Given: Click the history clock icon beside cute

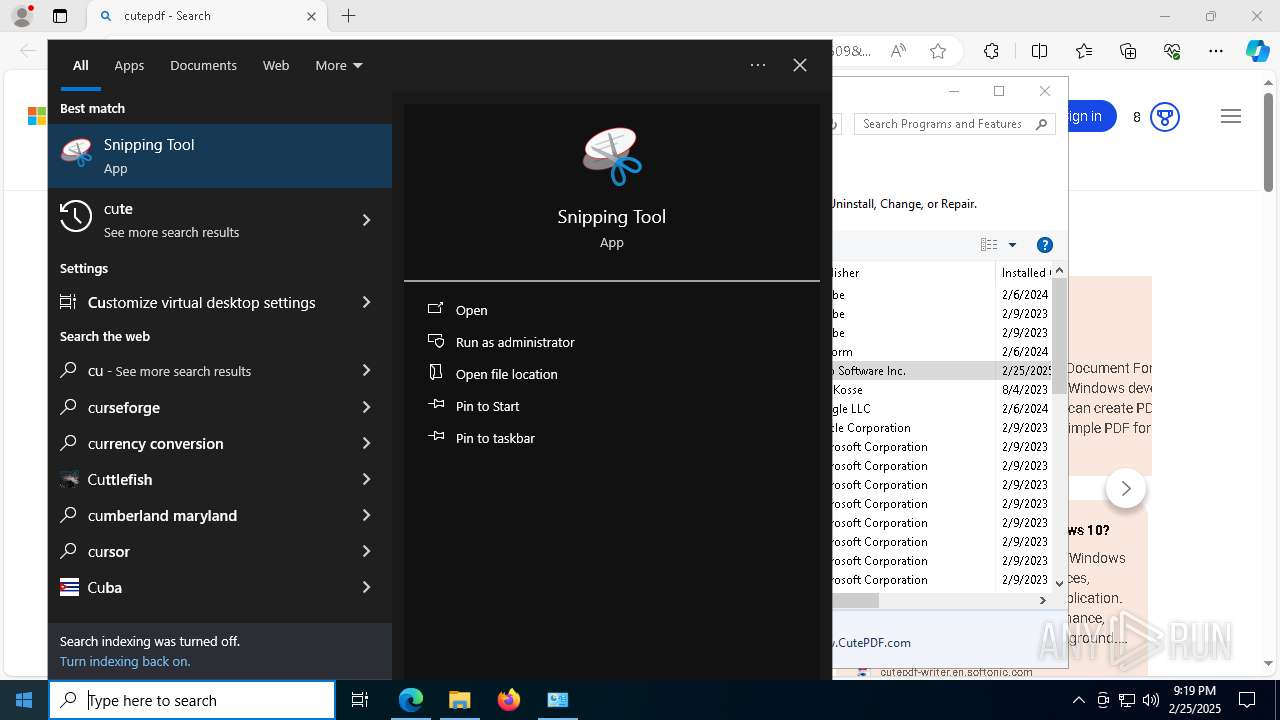Looking at the screenshot, I should [76, 216].
